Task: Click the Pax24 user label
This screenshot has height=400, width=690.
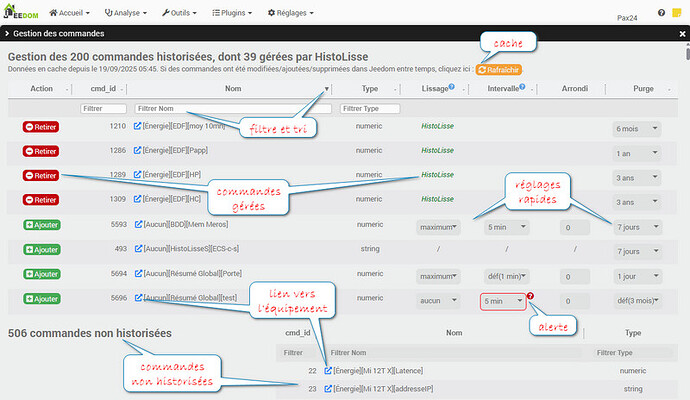Action: tap(627, 18)
